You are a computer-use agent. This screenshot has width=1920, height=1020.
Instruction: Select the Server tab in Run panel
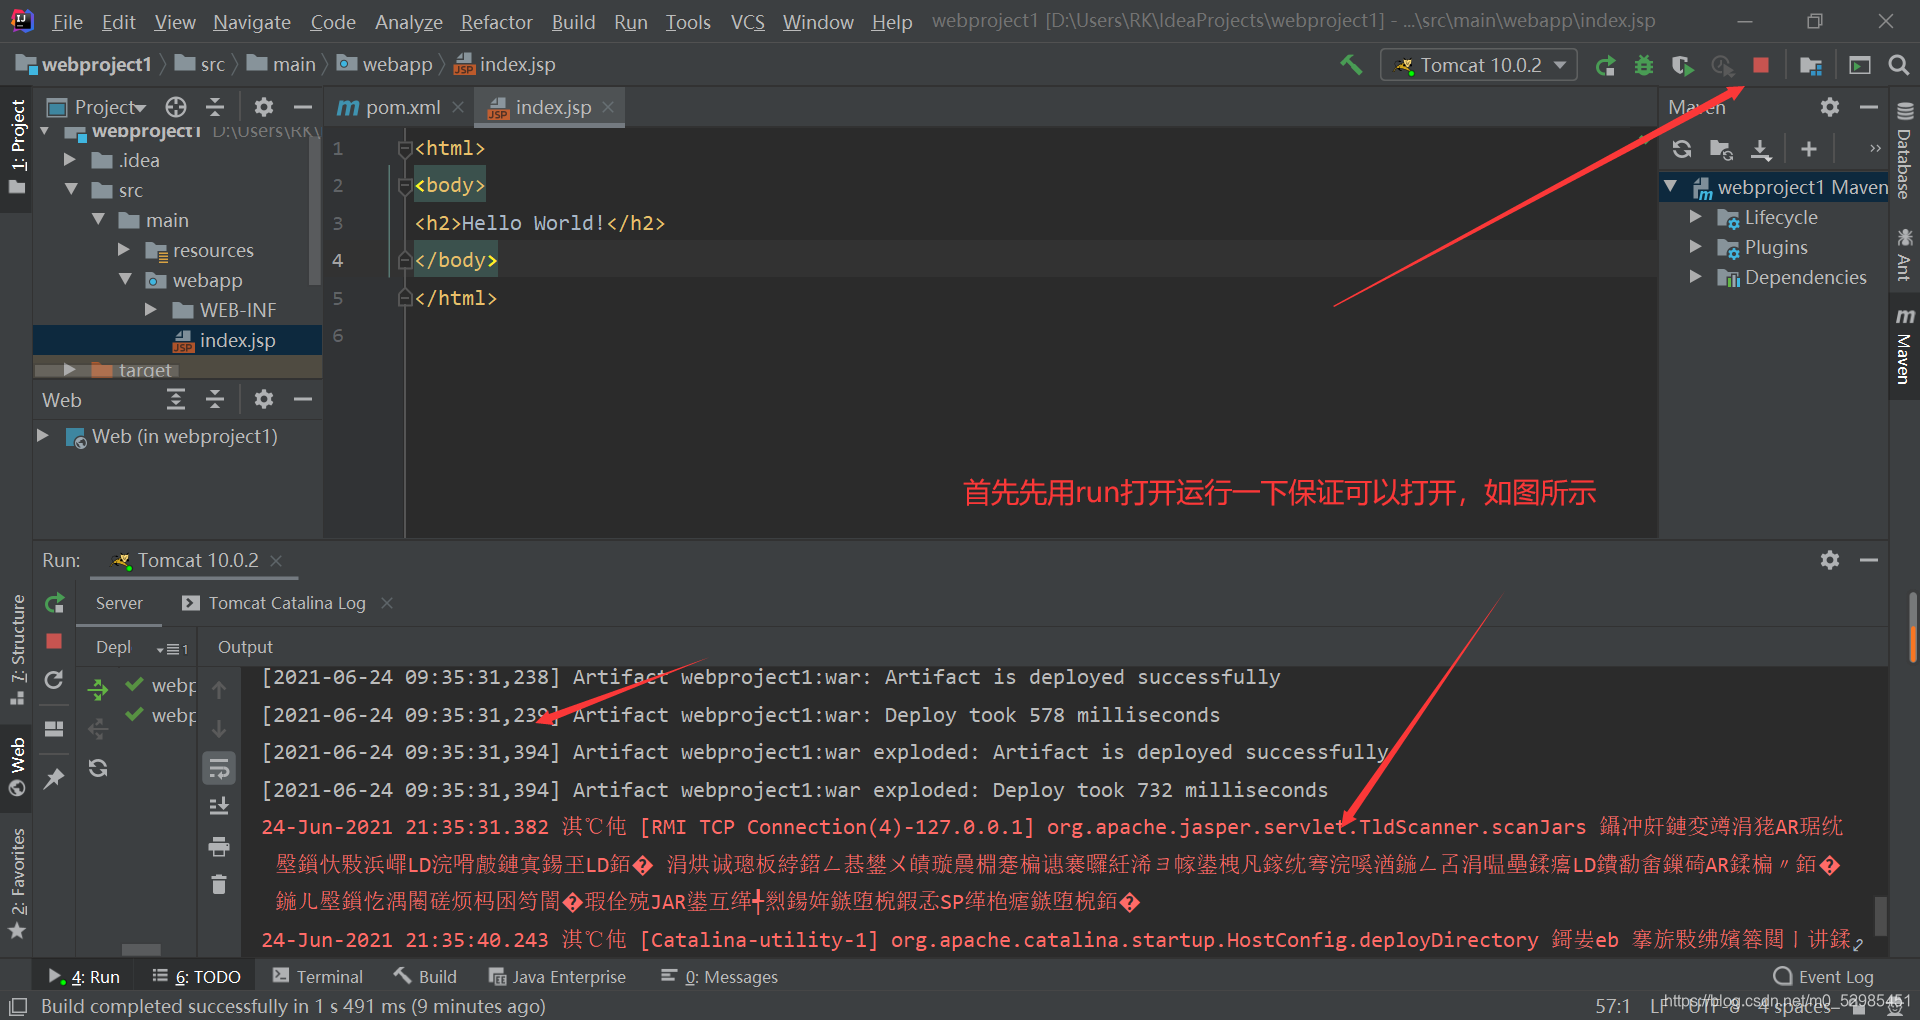119,603
